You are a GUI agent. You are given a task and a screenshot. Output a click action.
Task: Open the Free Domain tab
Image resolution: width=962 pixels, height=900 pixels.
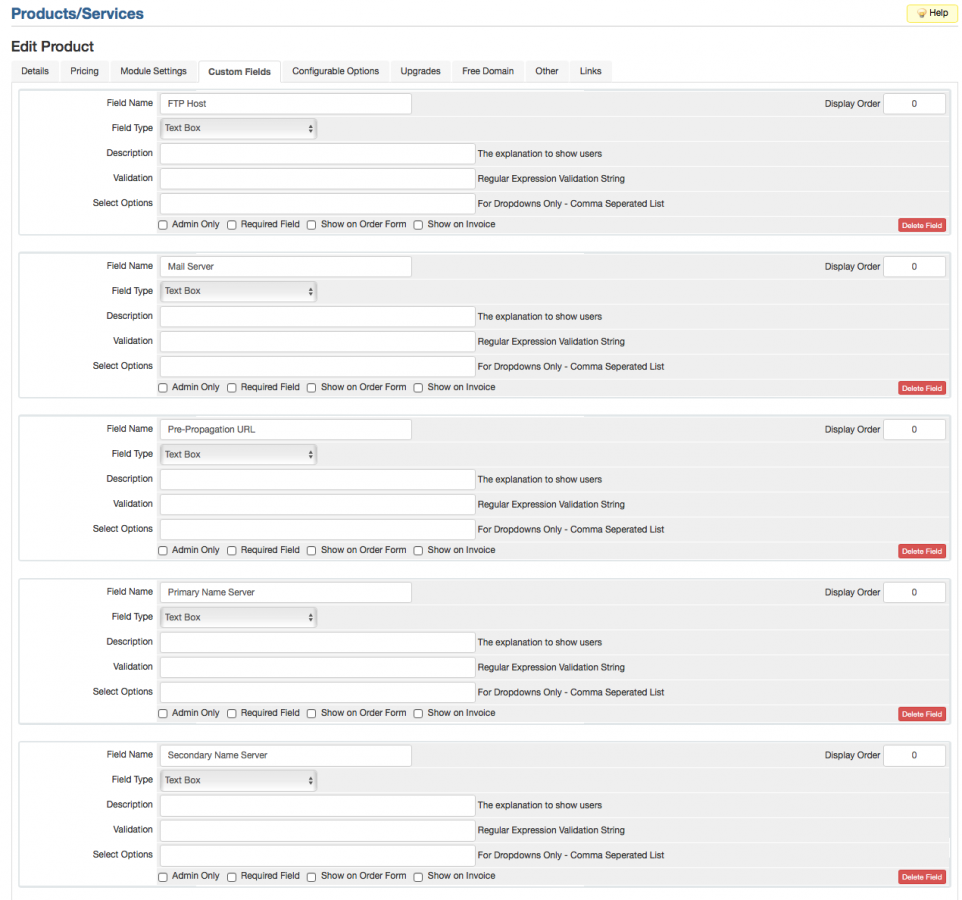pyautogui.click(x=488, y=71)
